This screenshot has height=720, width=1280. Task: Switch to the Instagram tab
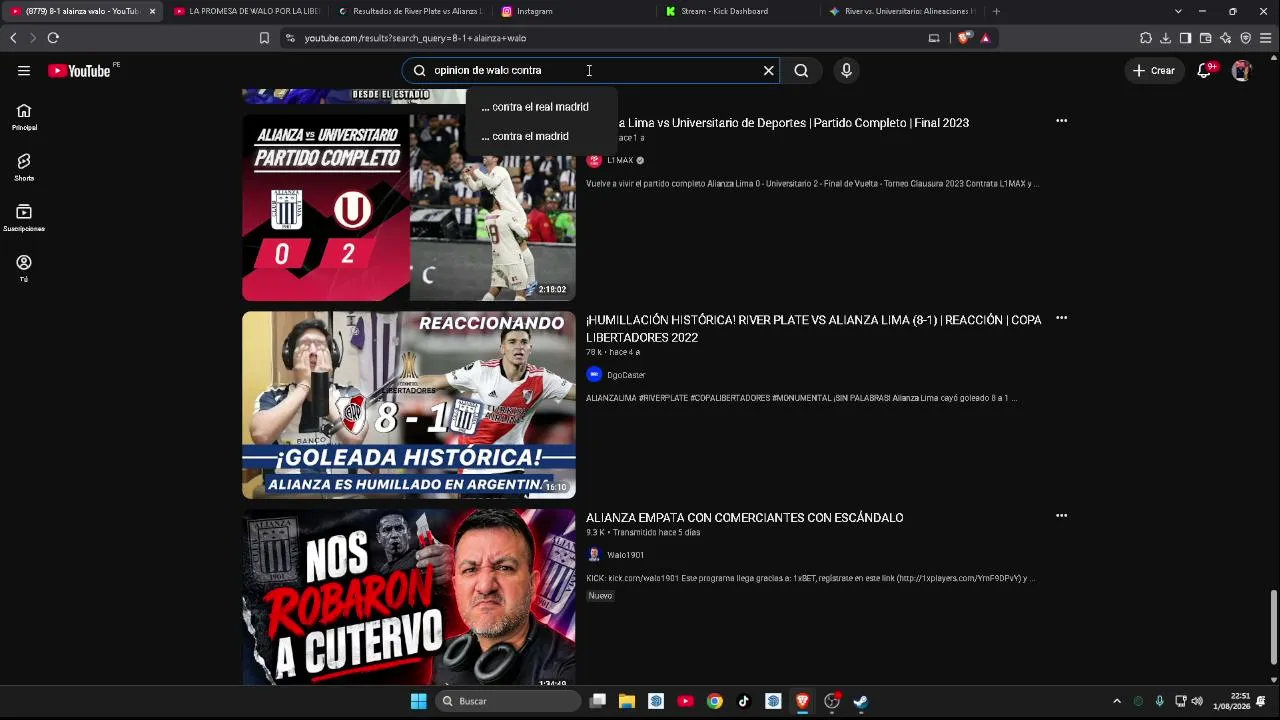point(574,11)
